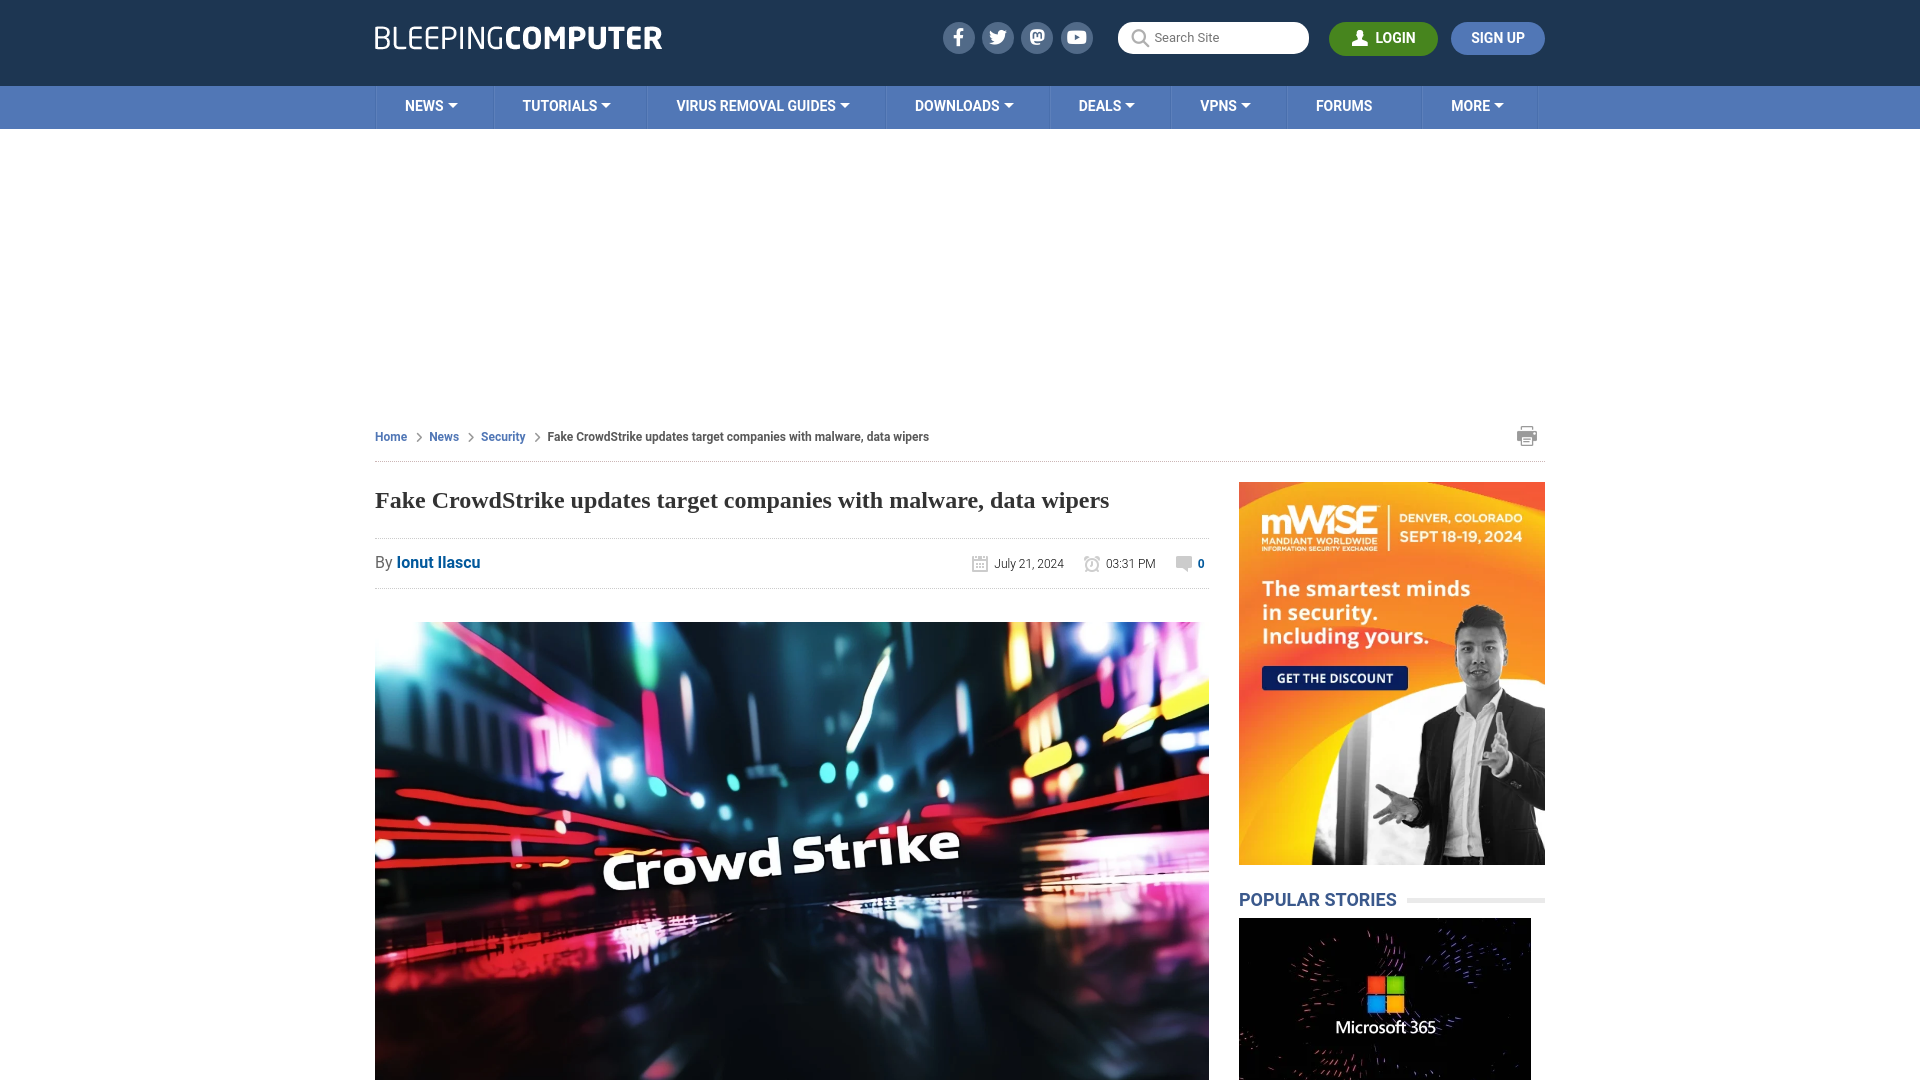1920x1080 pixels.
Task: Open VIRUS REMOVAL GUIDES dropdown
Action: 763,106
